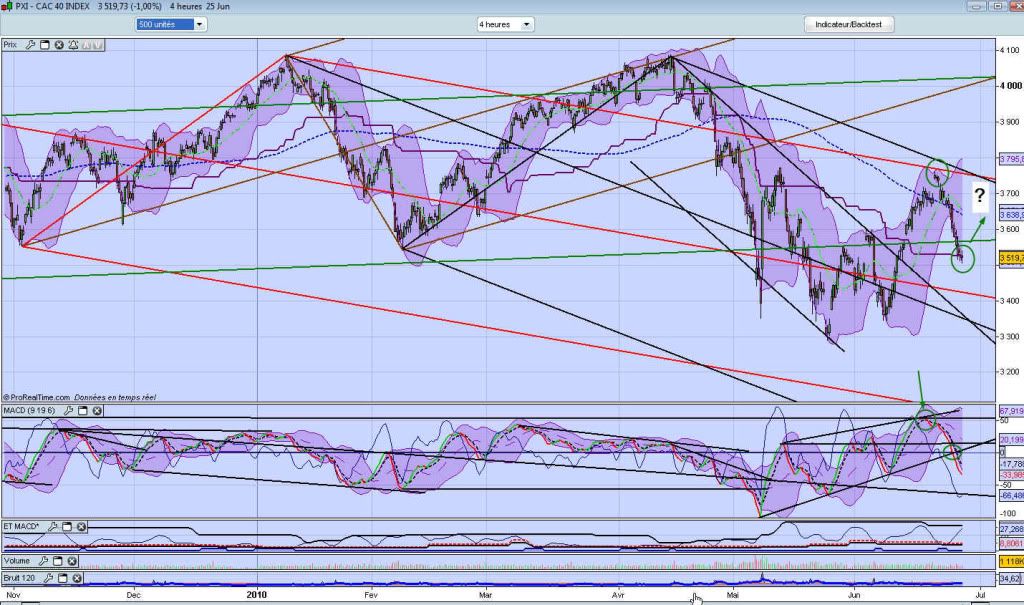Image resolution: width=1024 pixels, height=605 pixels.
Task: Click the 3 519 current price marker
Action: click(x=1009, y=258)
